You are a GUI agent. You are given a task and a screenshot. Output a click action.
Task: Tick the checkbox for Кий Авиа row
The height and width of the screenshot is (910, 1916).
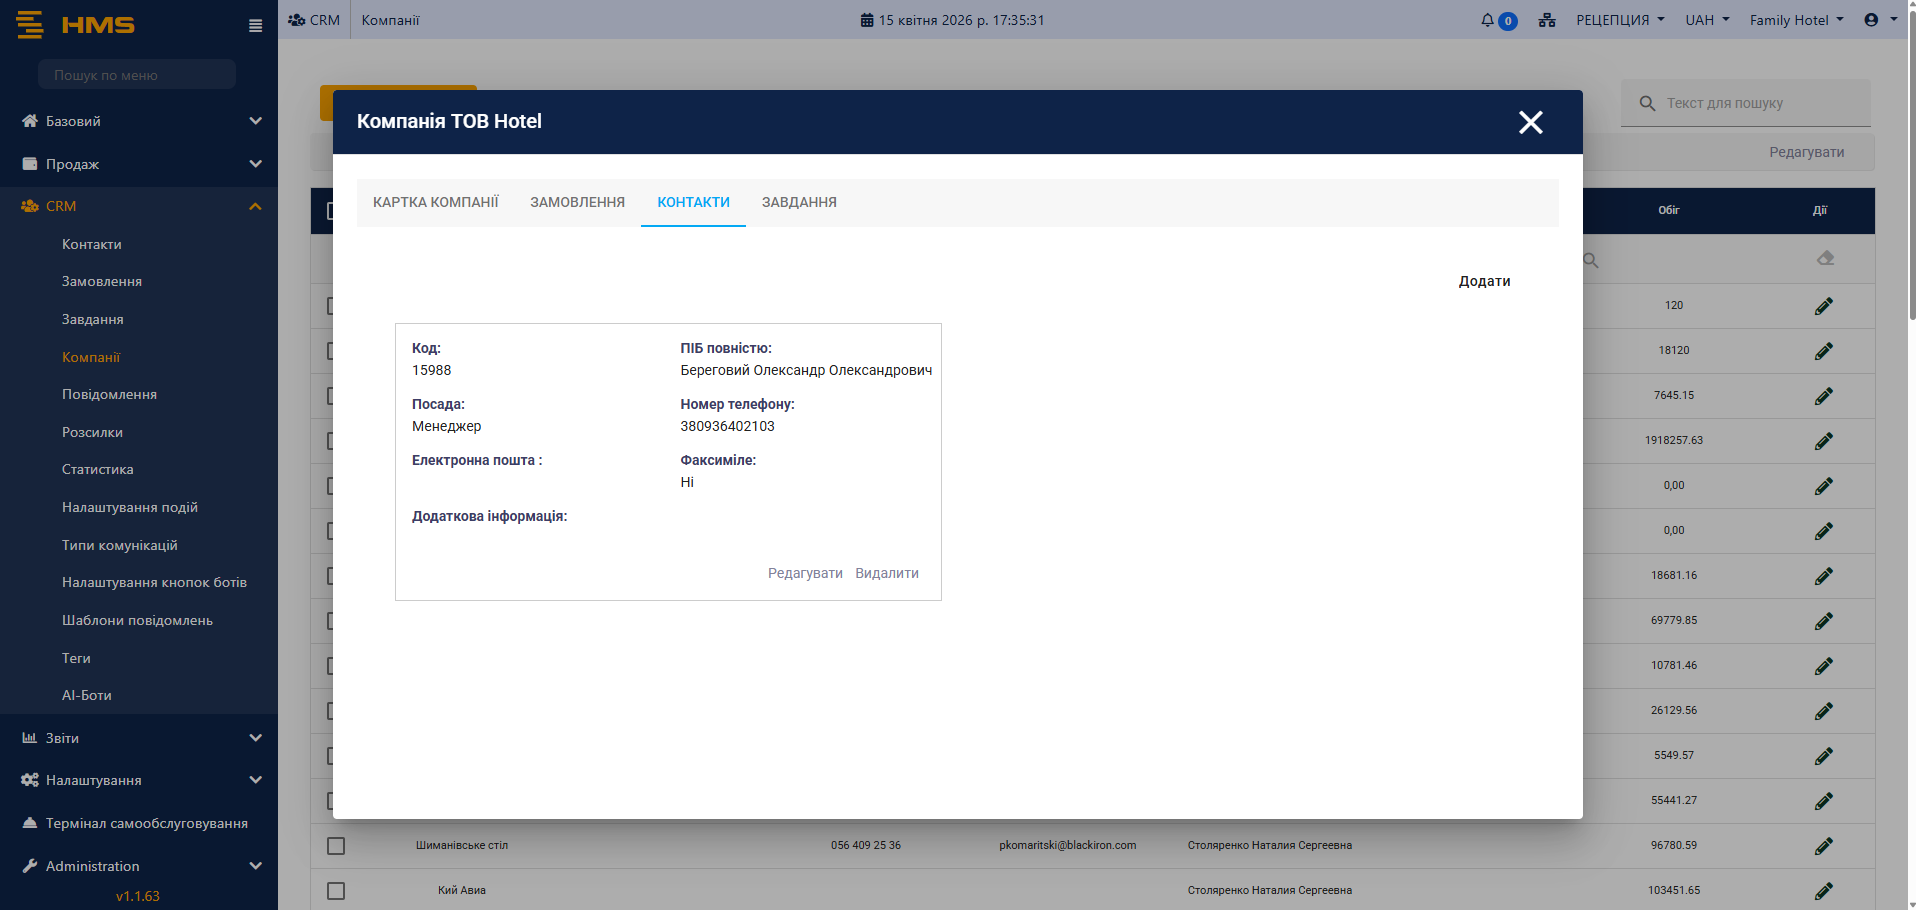(x=336, y=891)
